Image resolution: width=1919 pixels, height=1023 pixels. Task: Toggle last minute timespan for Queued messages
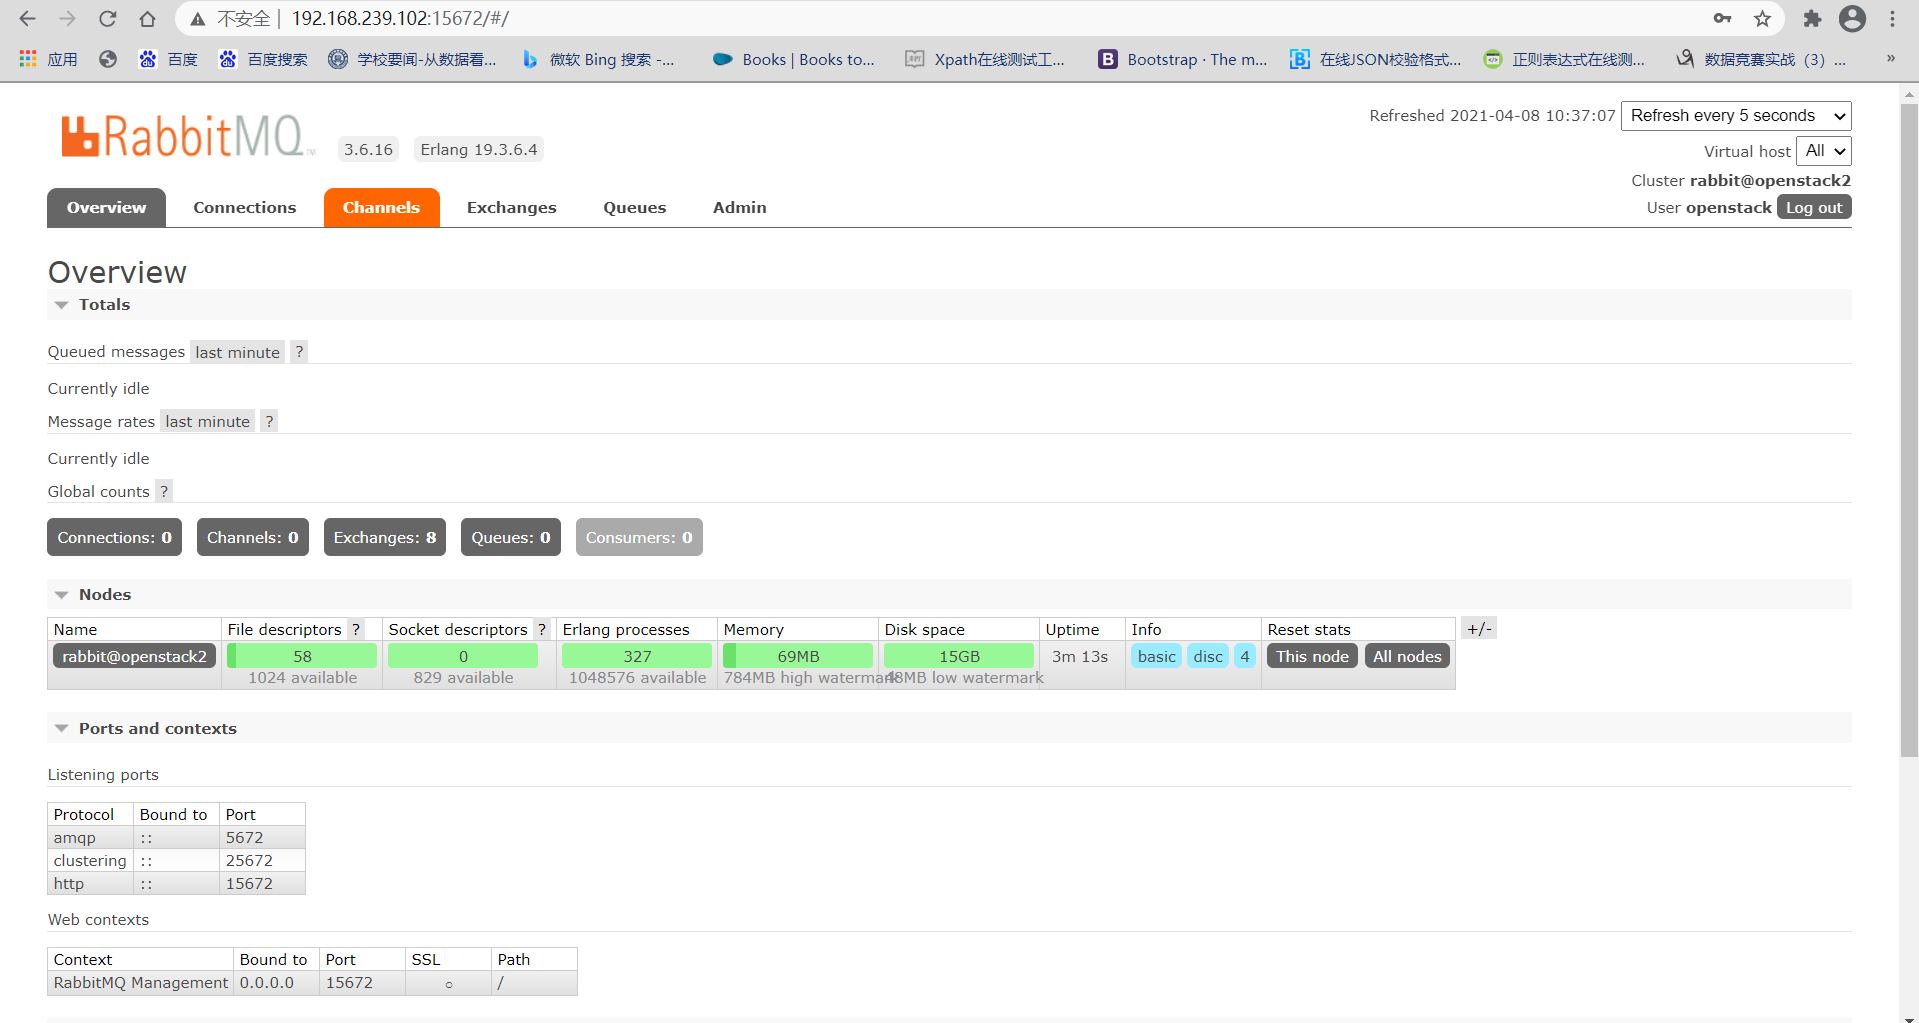(237, 351)
